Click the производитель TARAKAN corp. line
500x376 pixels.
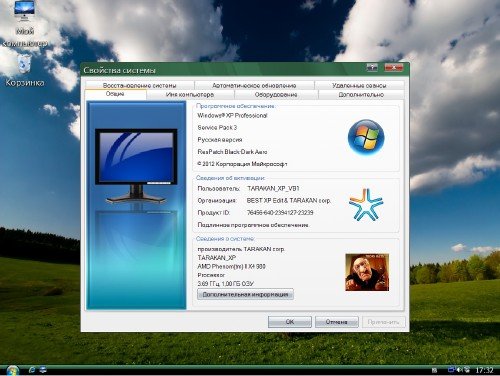point(241,249)
